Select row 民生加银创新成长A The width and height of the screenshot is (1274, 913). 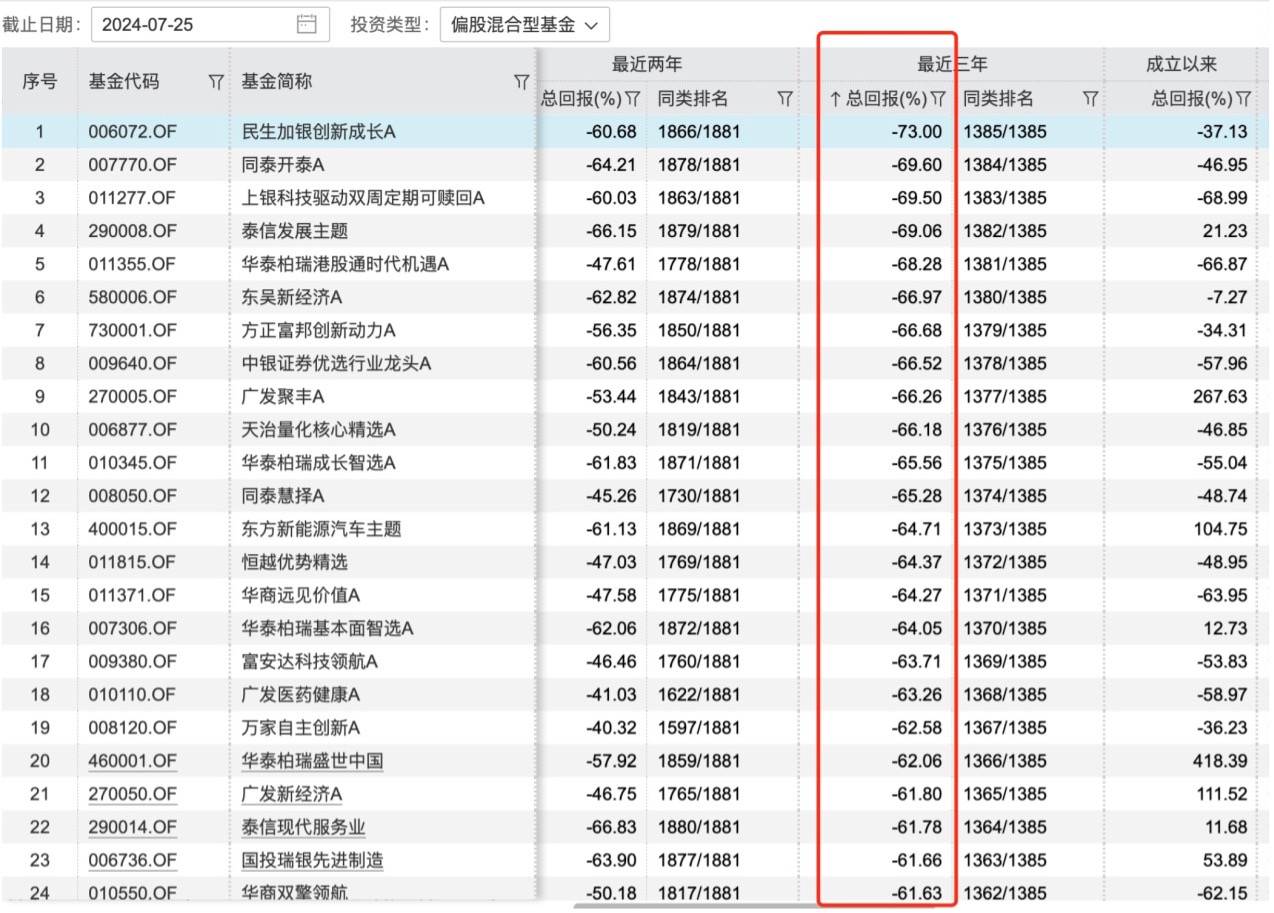(x=635, y=131)
